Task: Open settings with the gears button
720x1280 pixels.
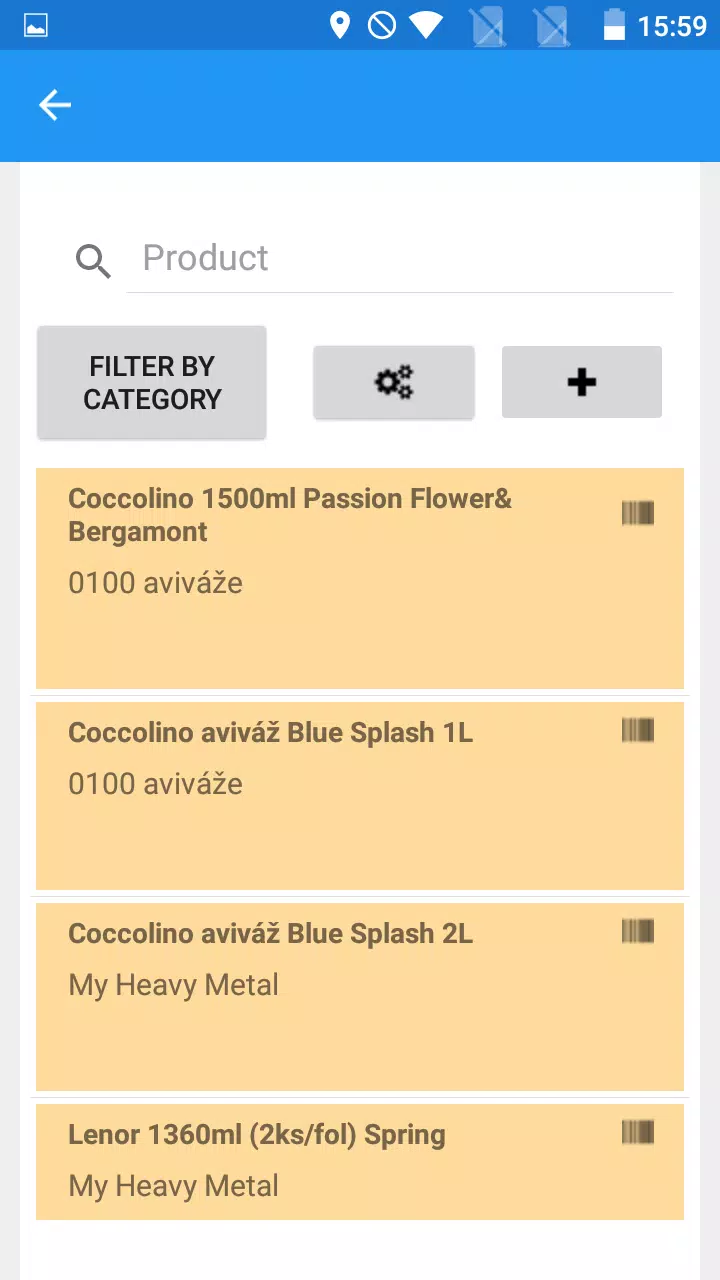Action: (x=394, y=382)
